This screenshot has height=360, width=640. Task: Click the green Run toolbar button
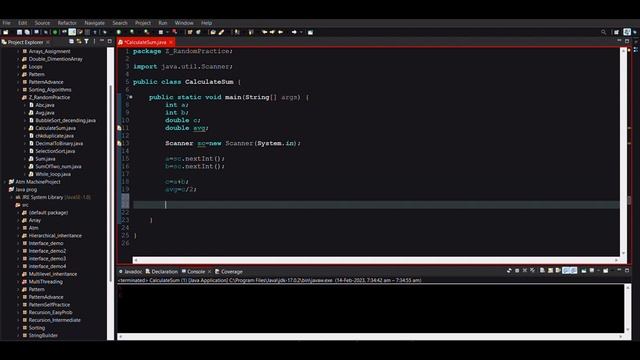coord(119,32)
